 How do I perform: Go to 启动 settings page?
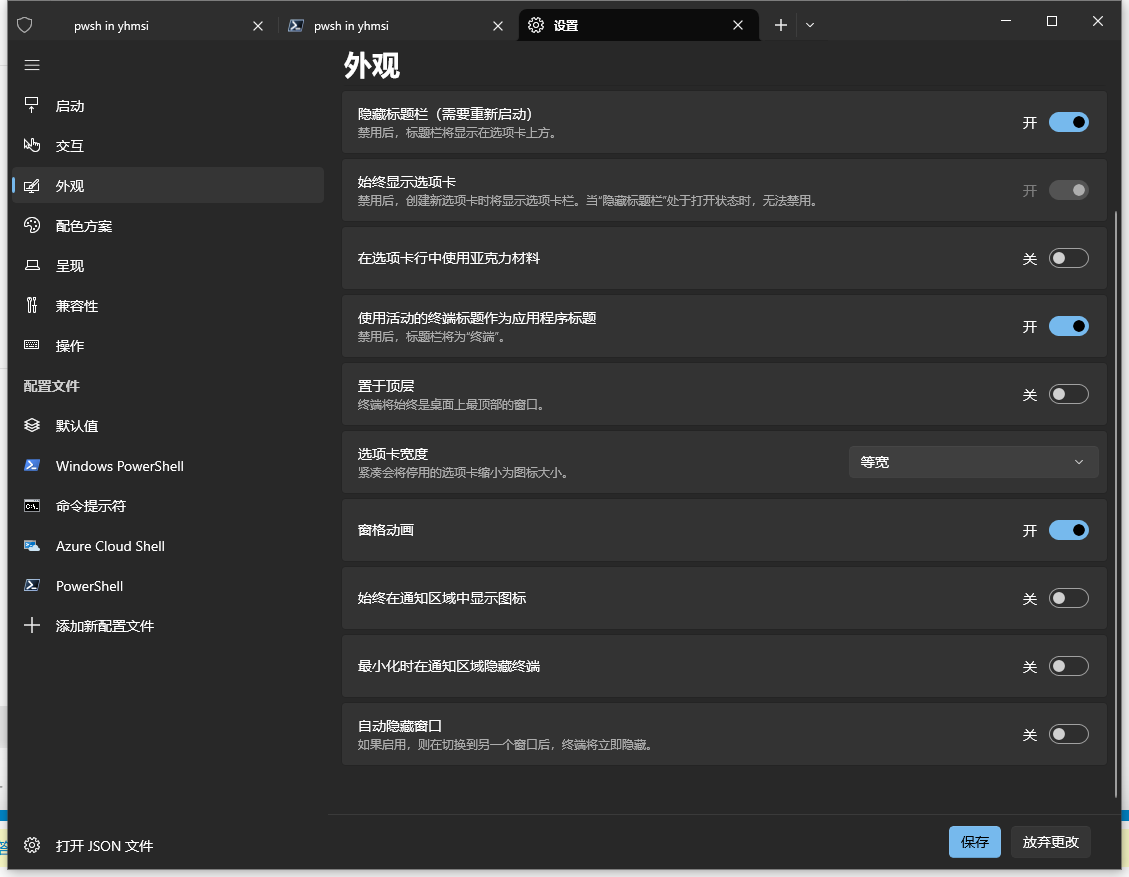[167, 106]
